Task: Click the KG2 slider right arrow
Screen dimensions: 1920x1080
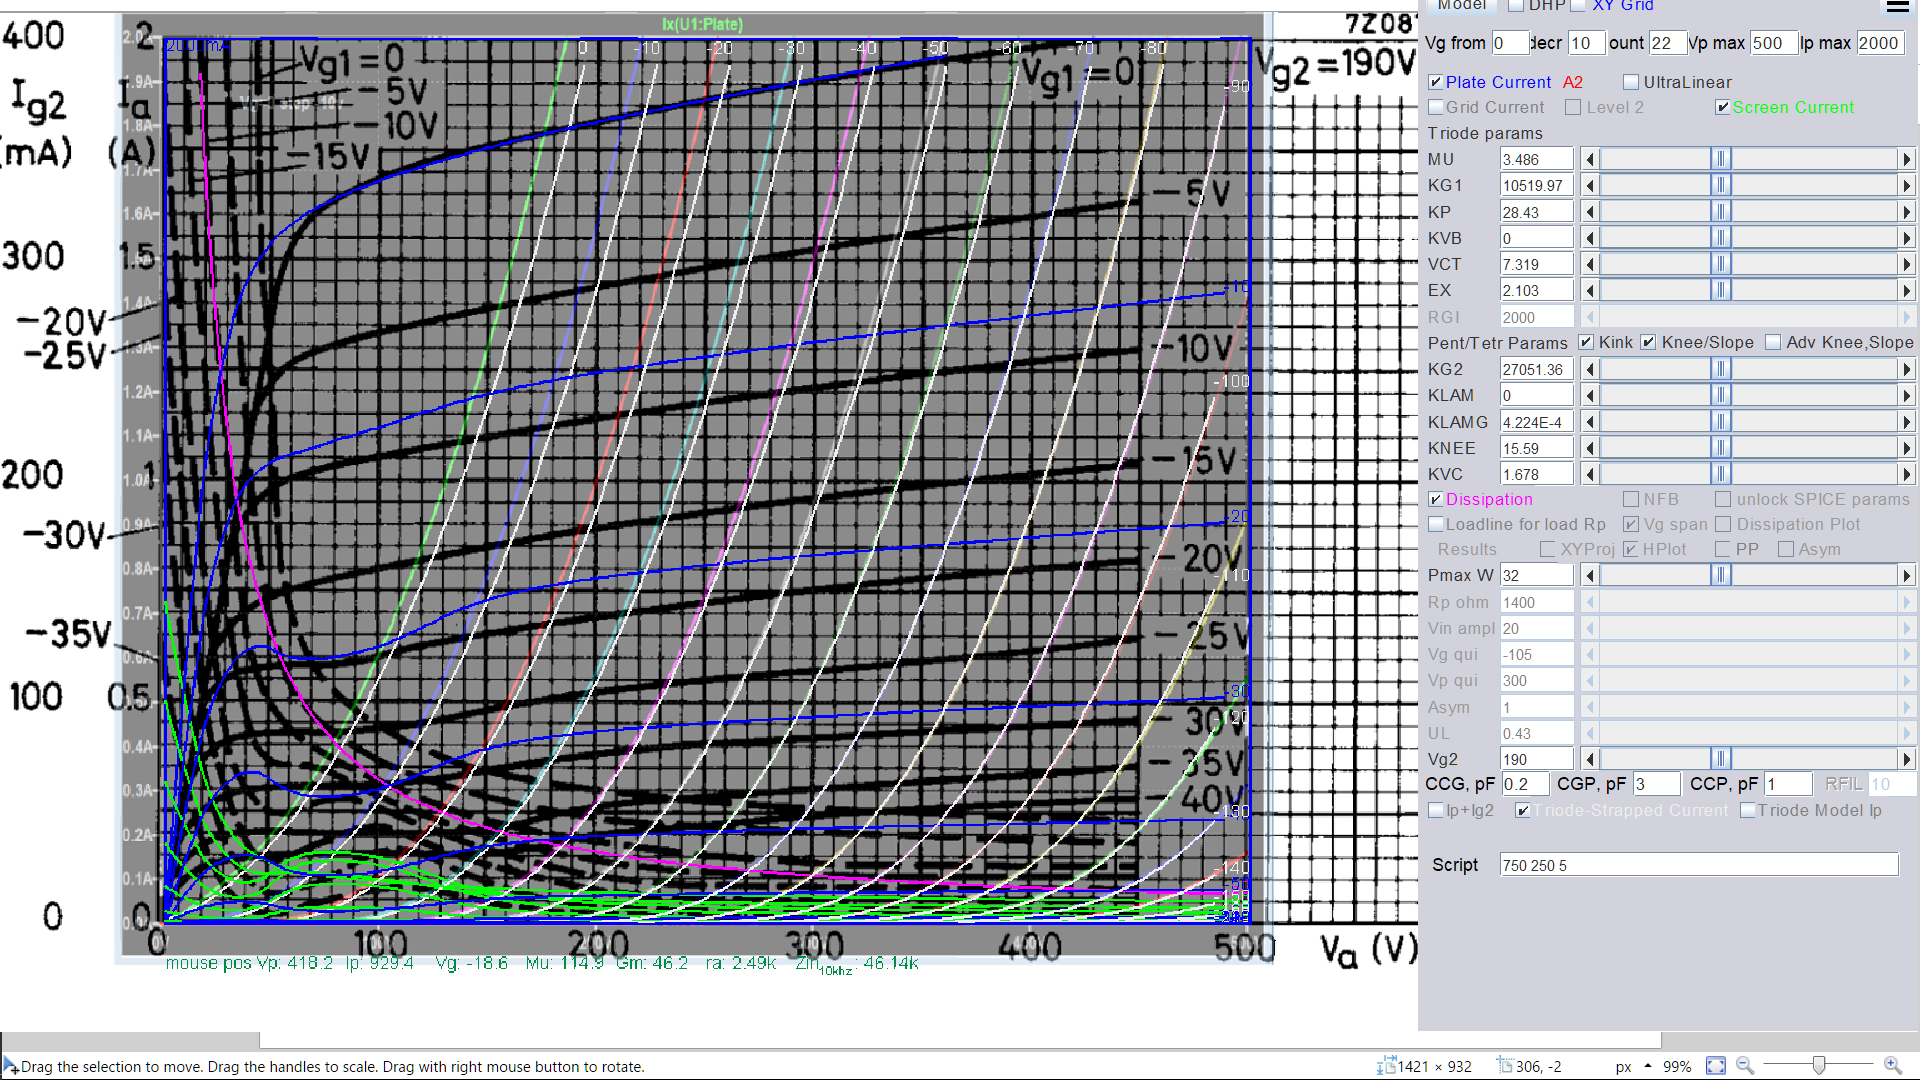Action: (1906, 369)
